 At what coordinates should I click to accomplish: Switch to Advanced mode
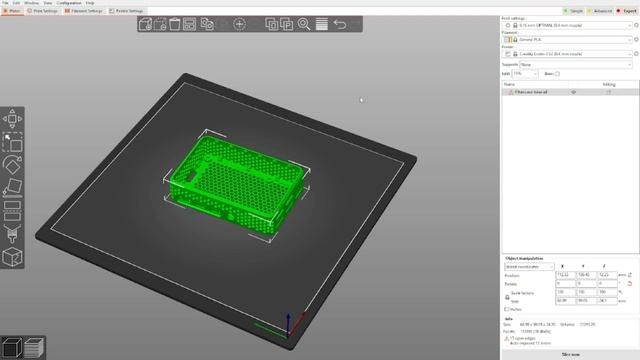(x=600, y=11)
